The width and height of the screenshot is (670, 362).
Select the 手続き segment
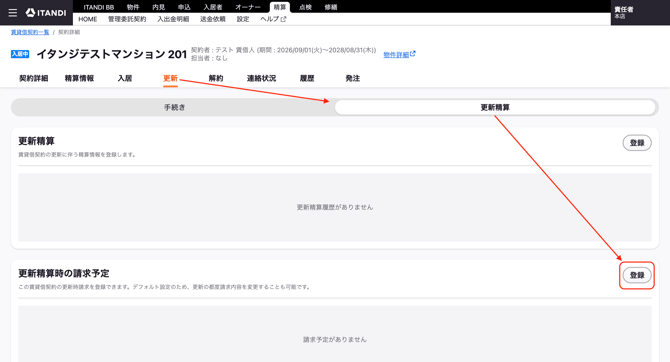click(x=174, y=107)
